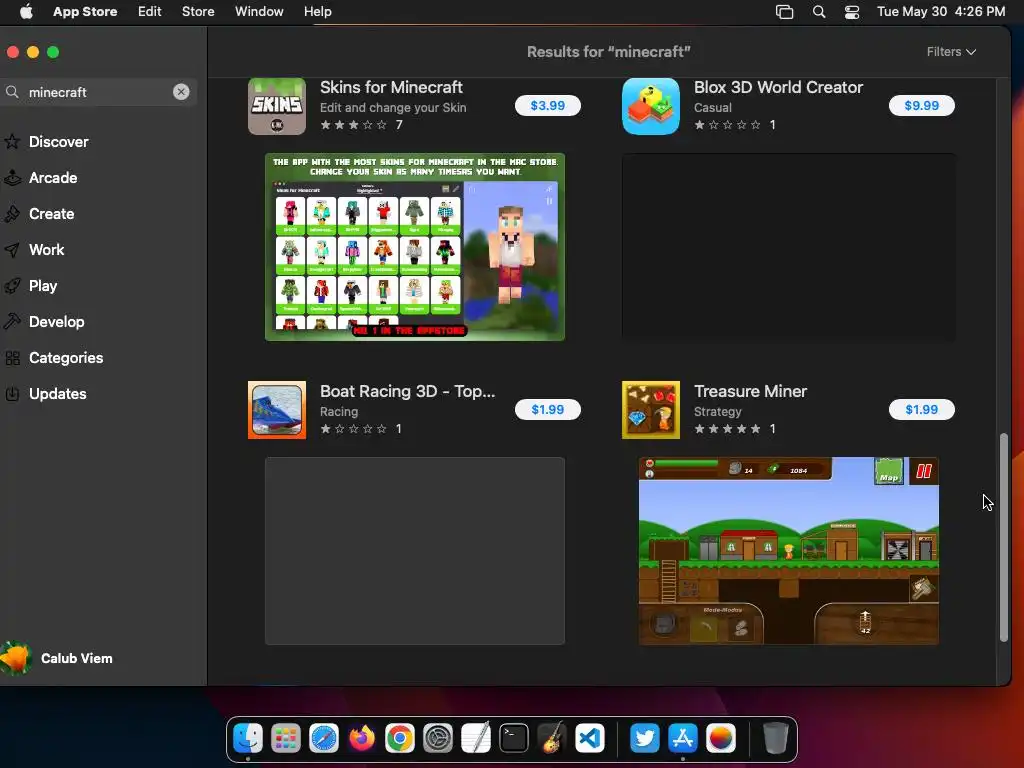Open Terminal from the dock
This screenshot has height=768, width=1024.
coord(514,739)
